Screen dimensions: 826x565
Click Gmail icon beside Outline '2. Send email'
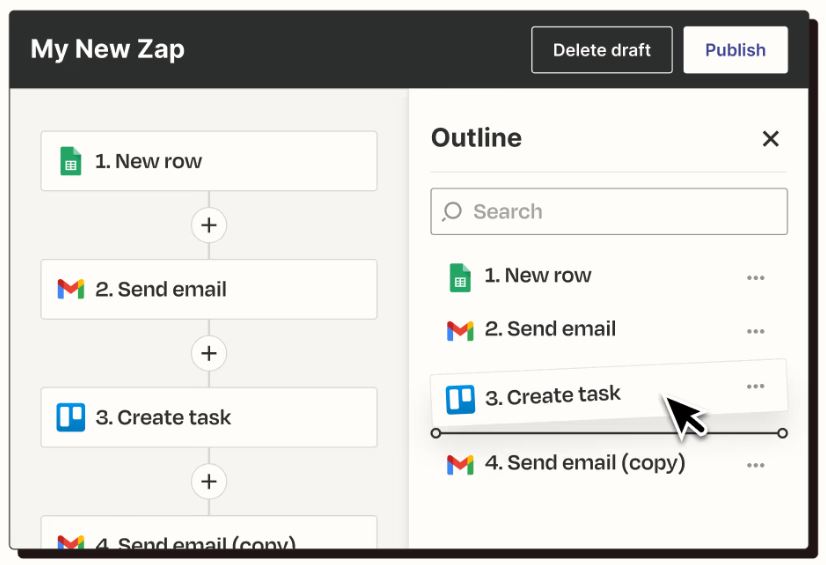[x=460, y=331]
